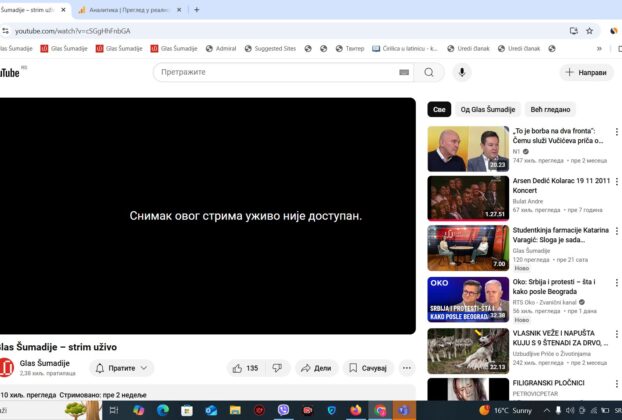Click Glas Šumadije channel avatar

[7, 368]
